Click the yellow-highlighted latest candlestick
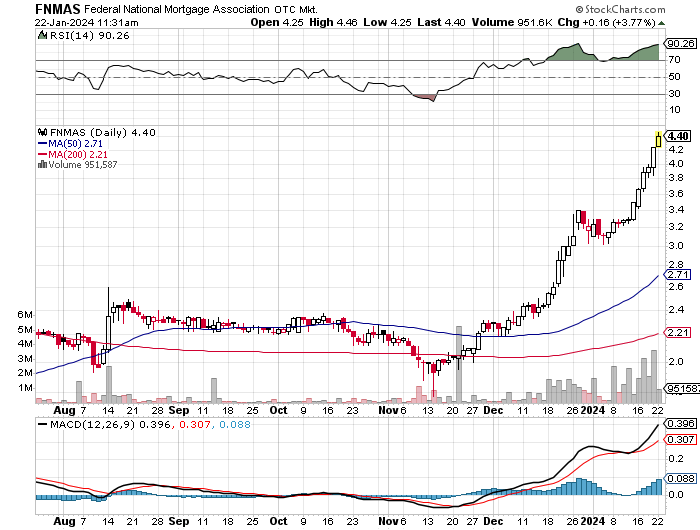This screenshot has width=700, height=530. (658, 140)
